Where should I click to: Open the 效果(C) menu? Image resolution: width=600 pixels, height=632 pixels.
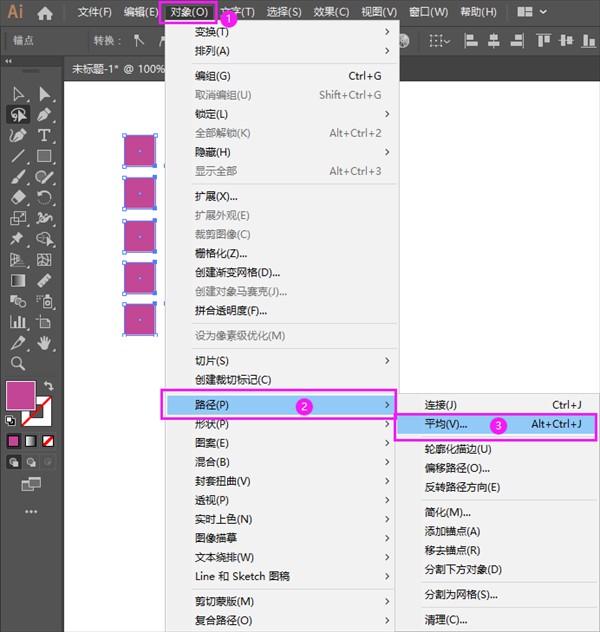[x=330, y=12]
